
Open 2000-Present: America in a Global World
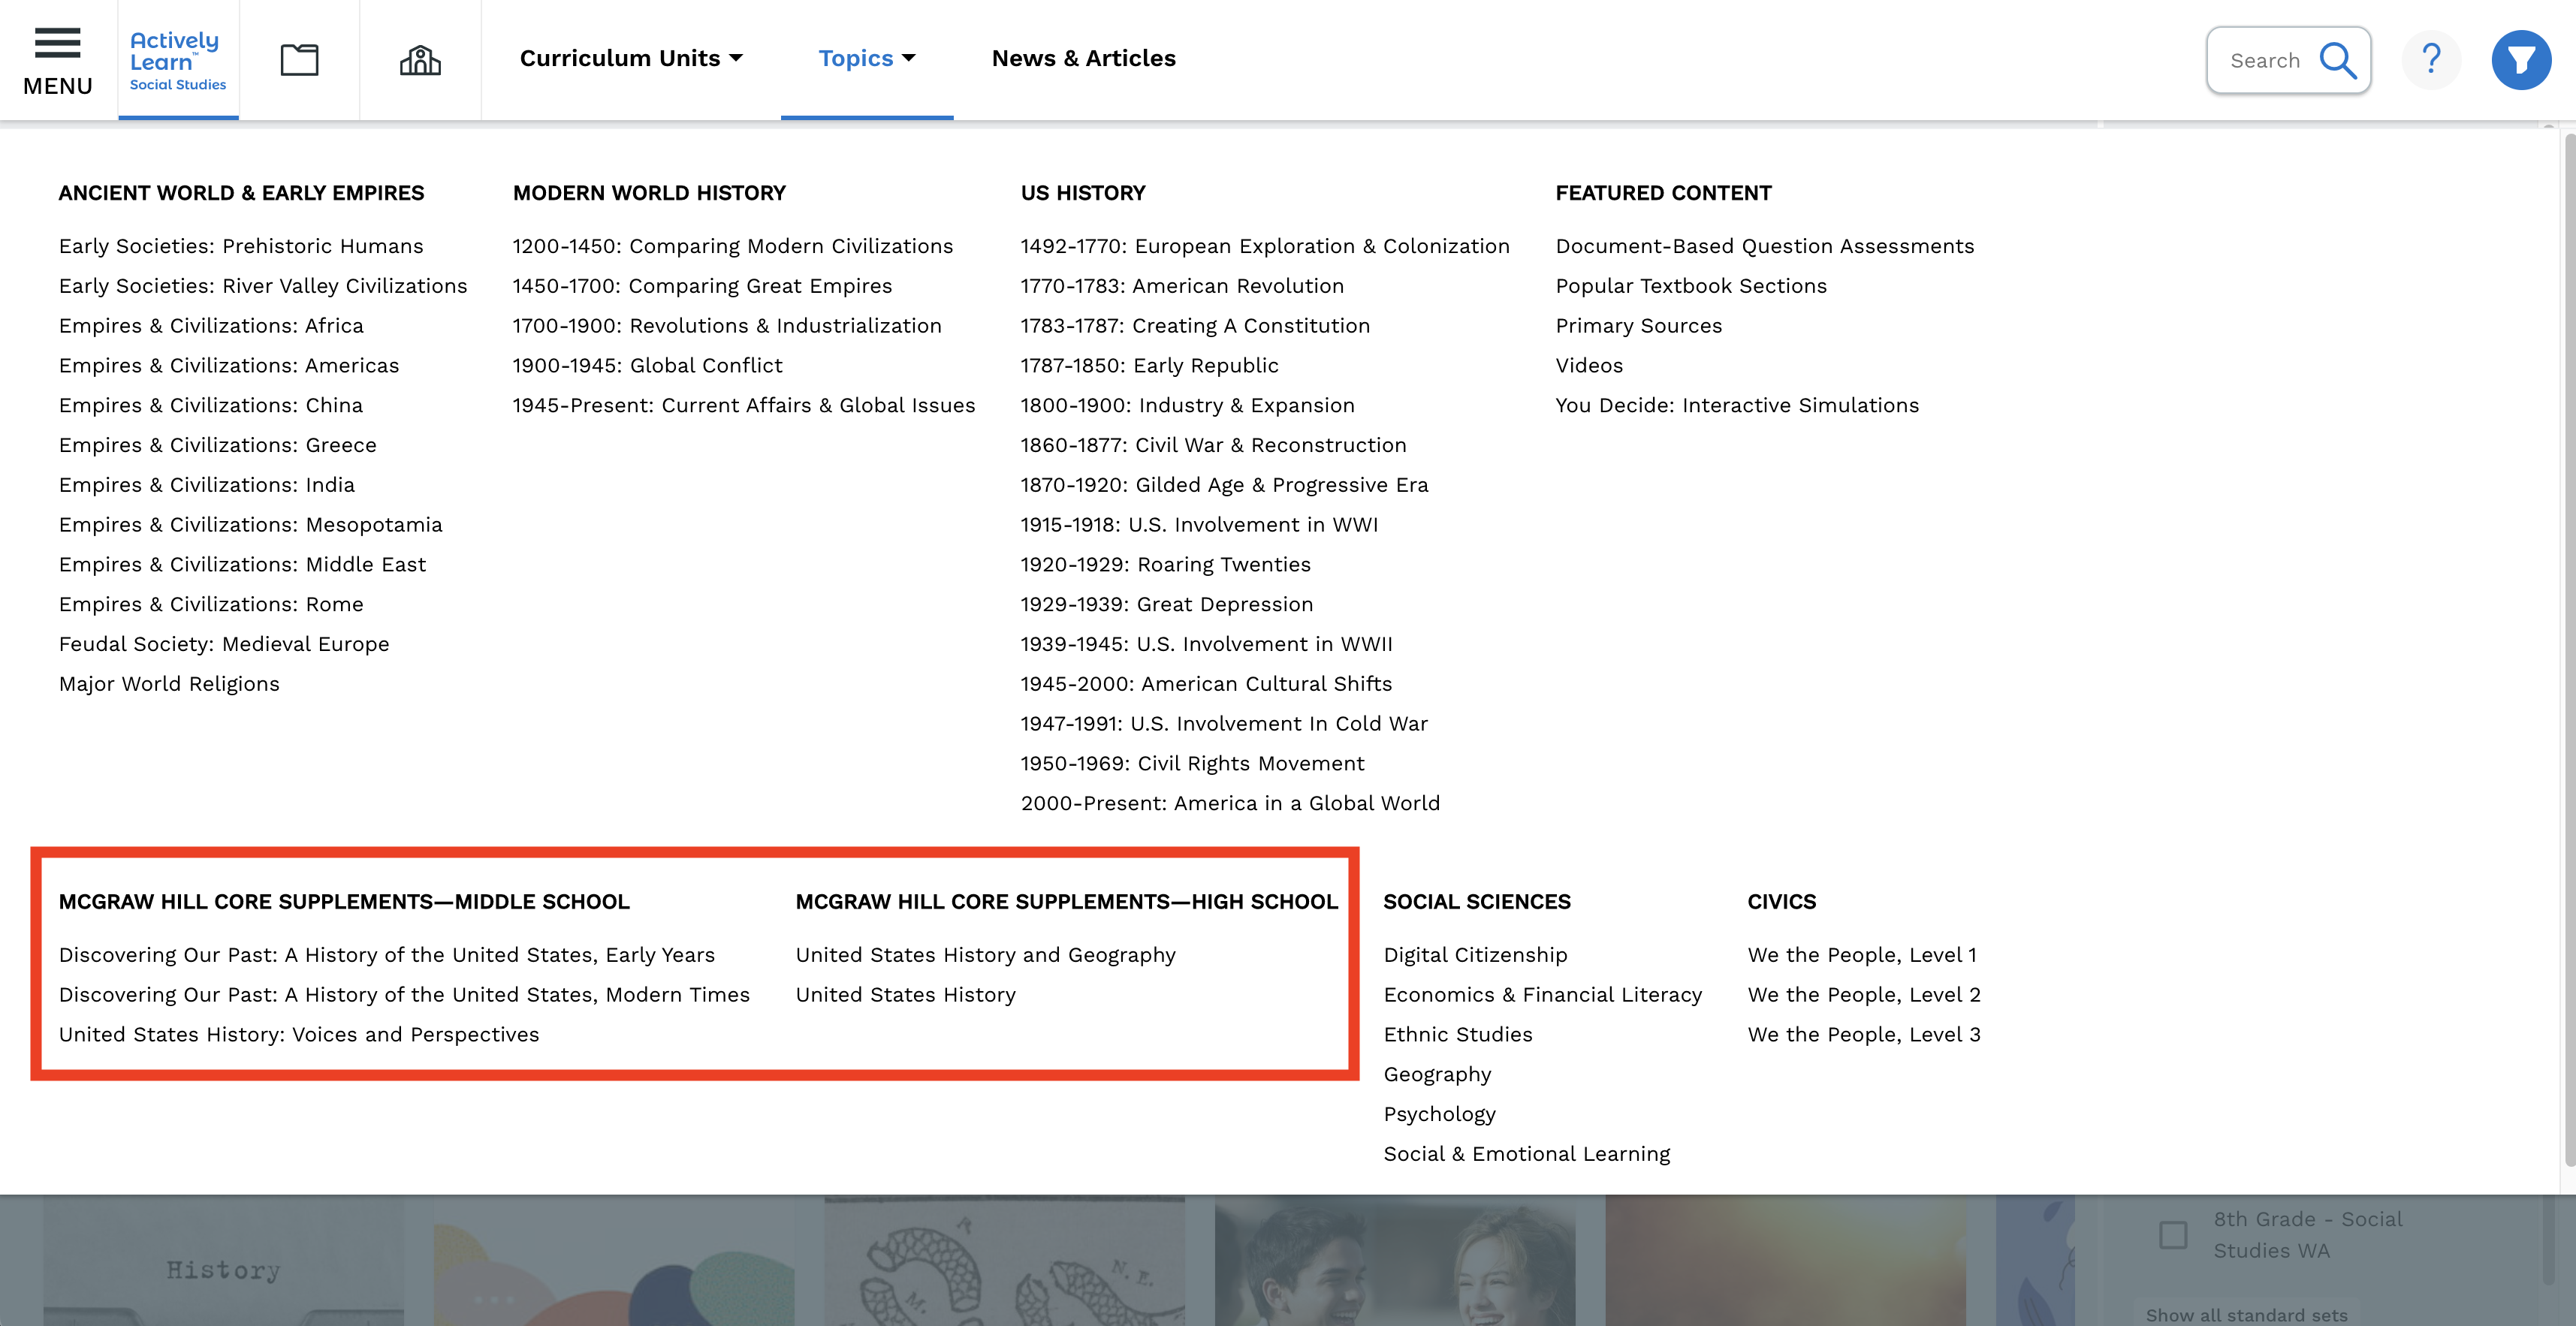1230,803
